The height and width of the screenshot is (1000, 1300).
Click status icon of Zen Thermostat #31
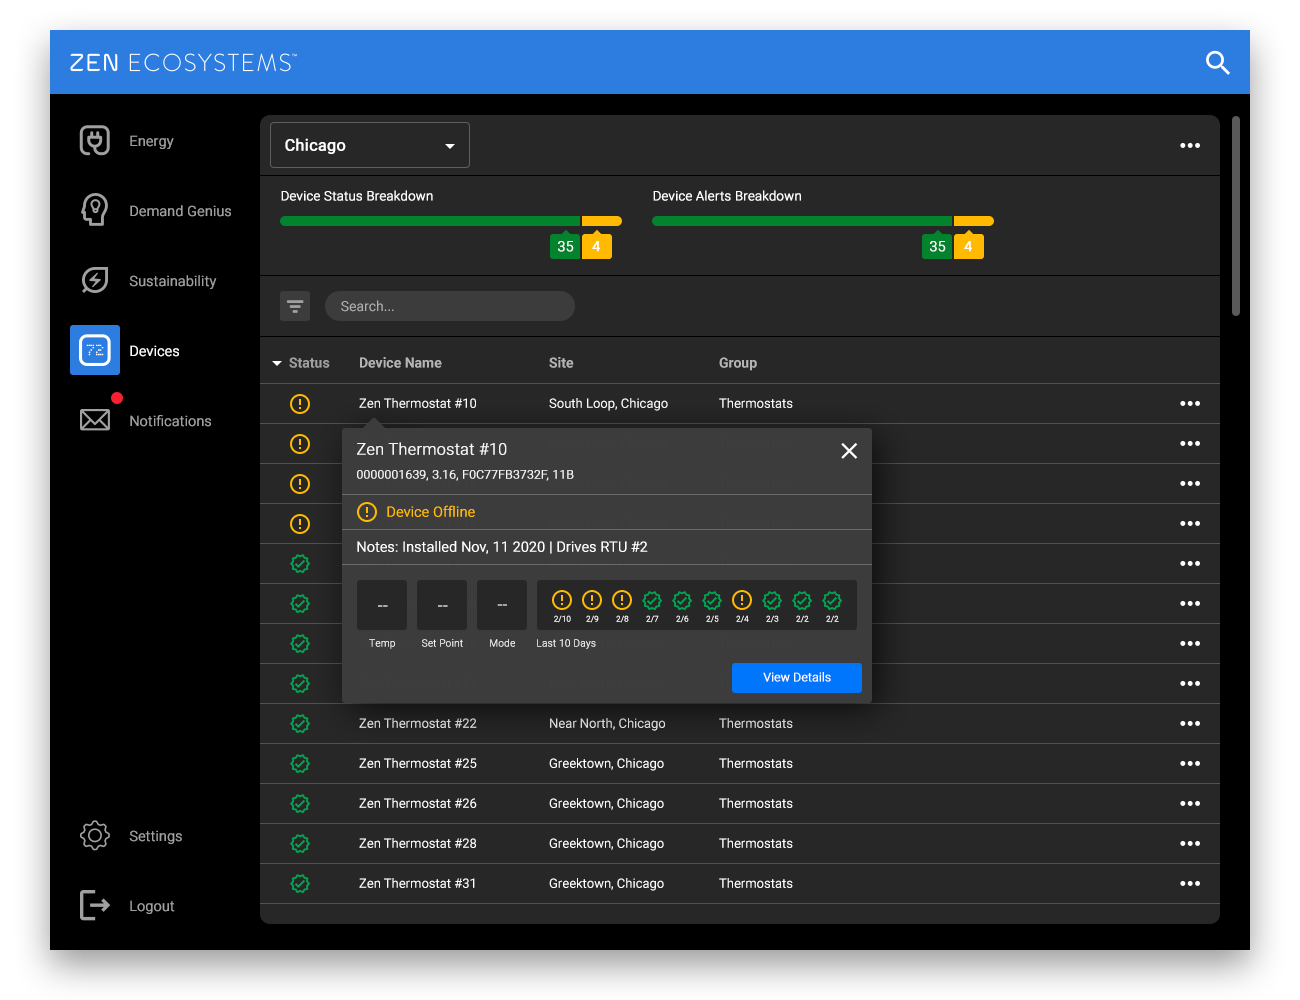coord(300,884)
